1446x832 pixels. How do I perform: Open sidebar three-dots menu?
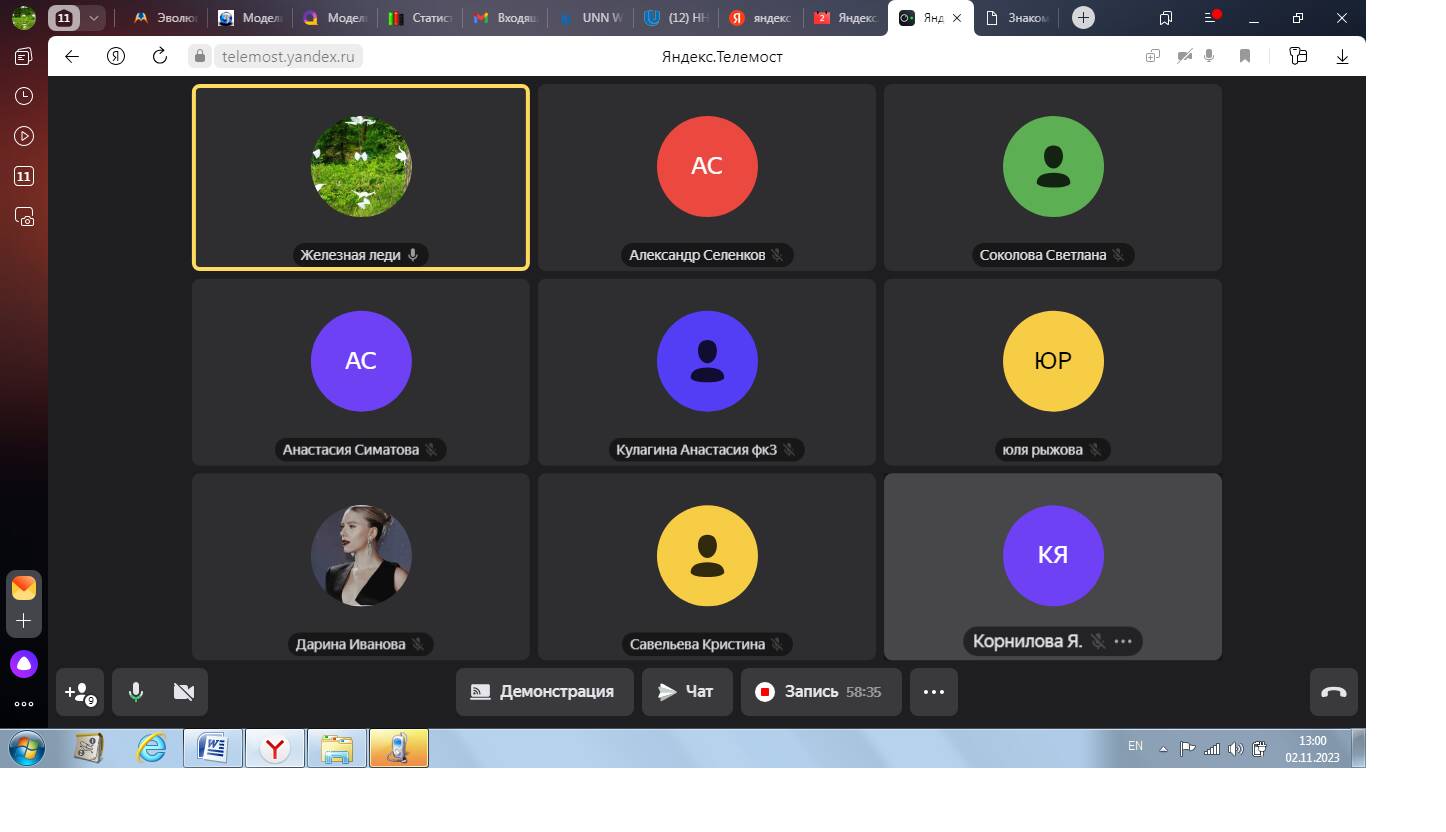click(x=24, y=704)
